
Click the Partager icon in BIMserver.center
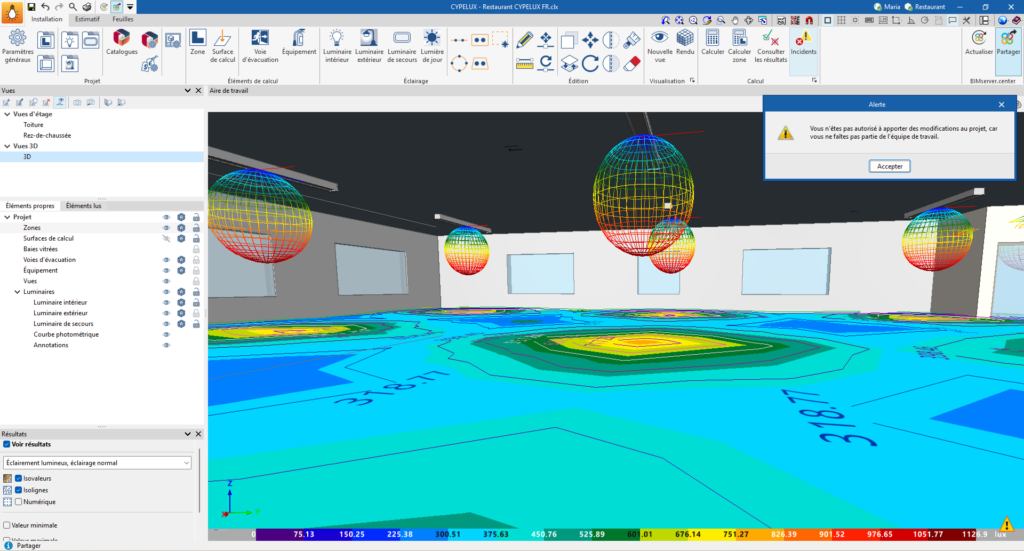[1008, 44]
